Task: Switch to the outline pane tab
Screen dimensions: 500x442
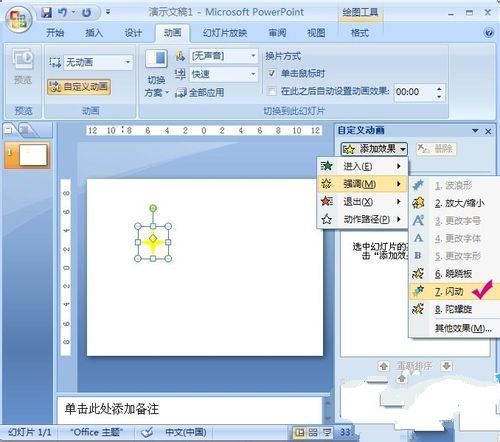Action: point(26,130)
